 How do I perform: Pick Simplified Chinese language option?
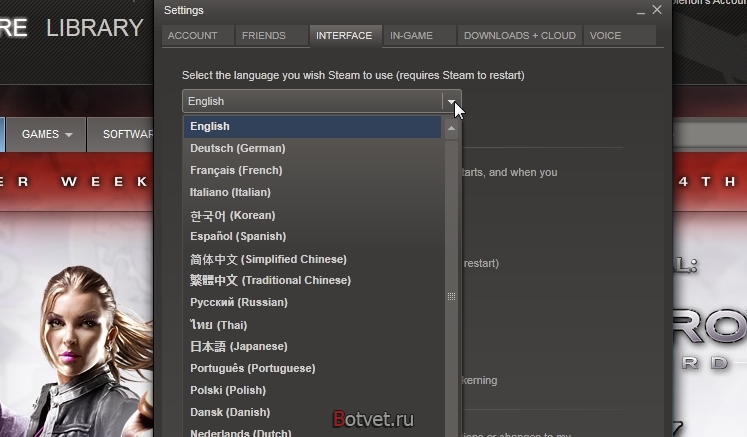312,259
